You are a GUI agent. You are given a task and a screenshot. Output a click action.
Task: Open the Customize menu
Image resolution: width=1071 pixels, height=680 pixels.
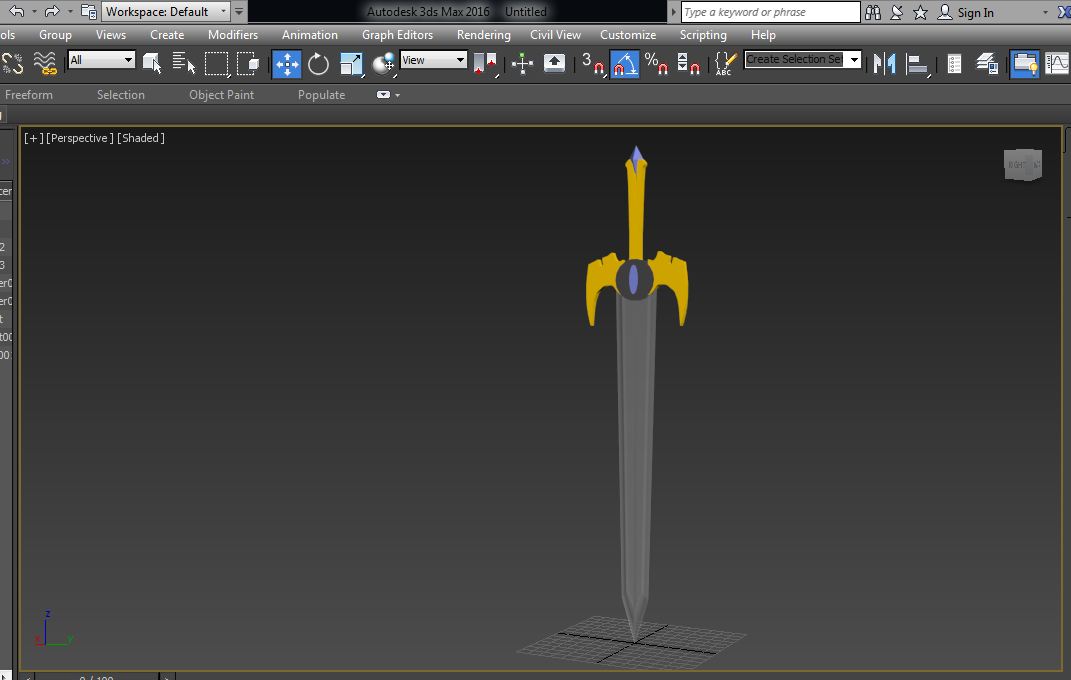point(628,35)
